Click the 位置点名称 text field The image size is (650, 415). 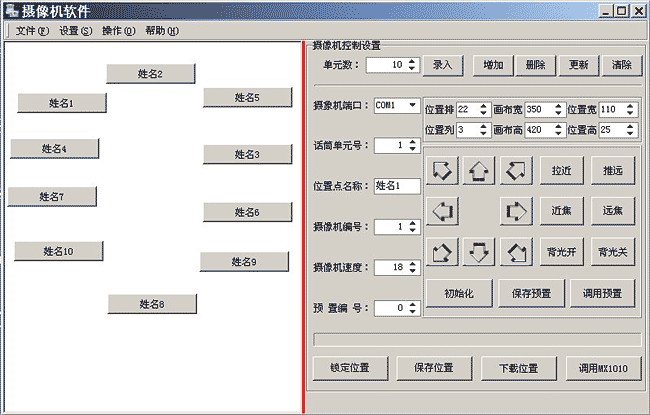pyautogui.click(x=396, y=186)
